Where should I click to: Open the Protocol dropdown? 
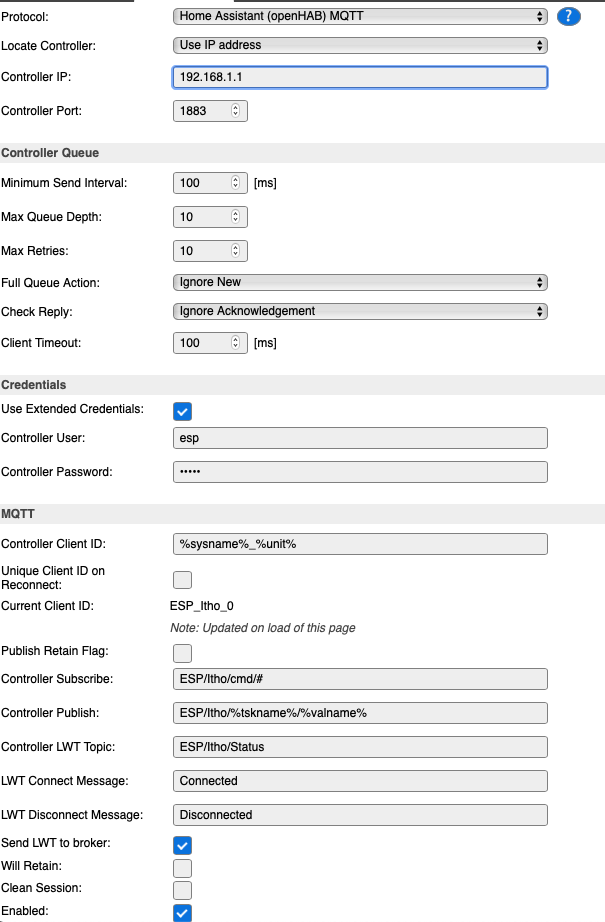pyautogui.click(x=360, y=16)
